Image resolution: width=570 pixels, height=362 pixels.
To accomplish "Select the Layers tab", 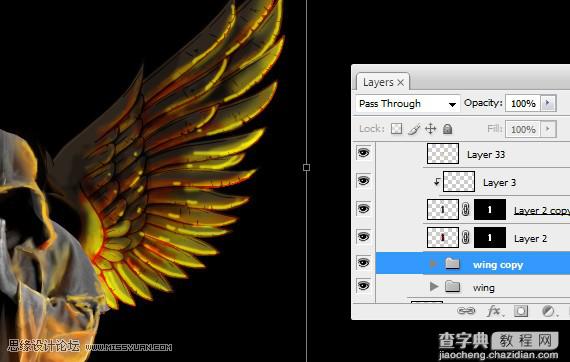I will 378,83.
